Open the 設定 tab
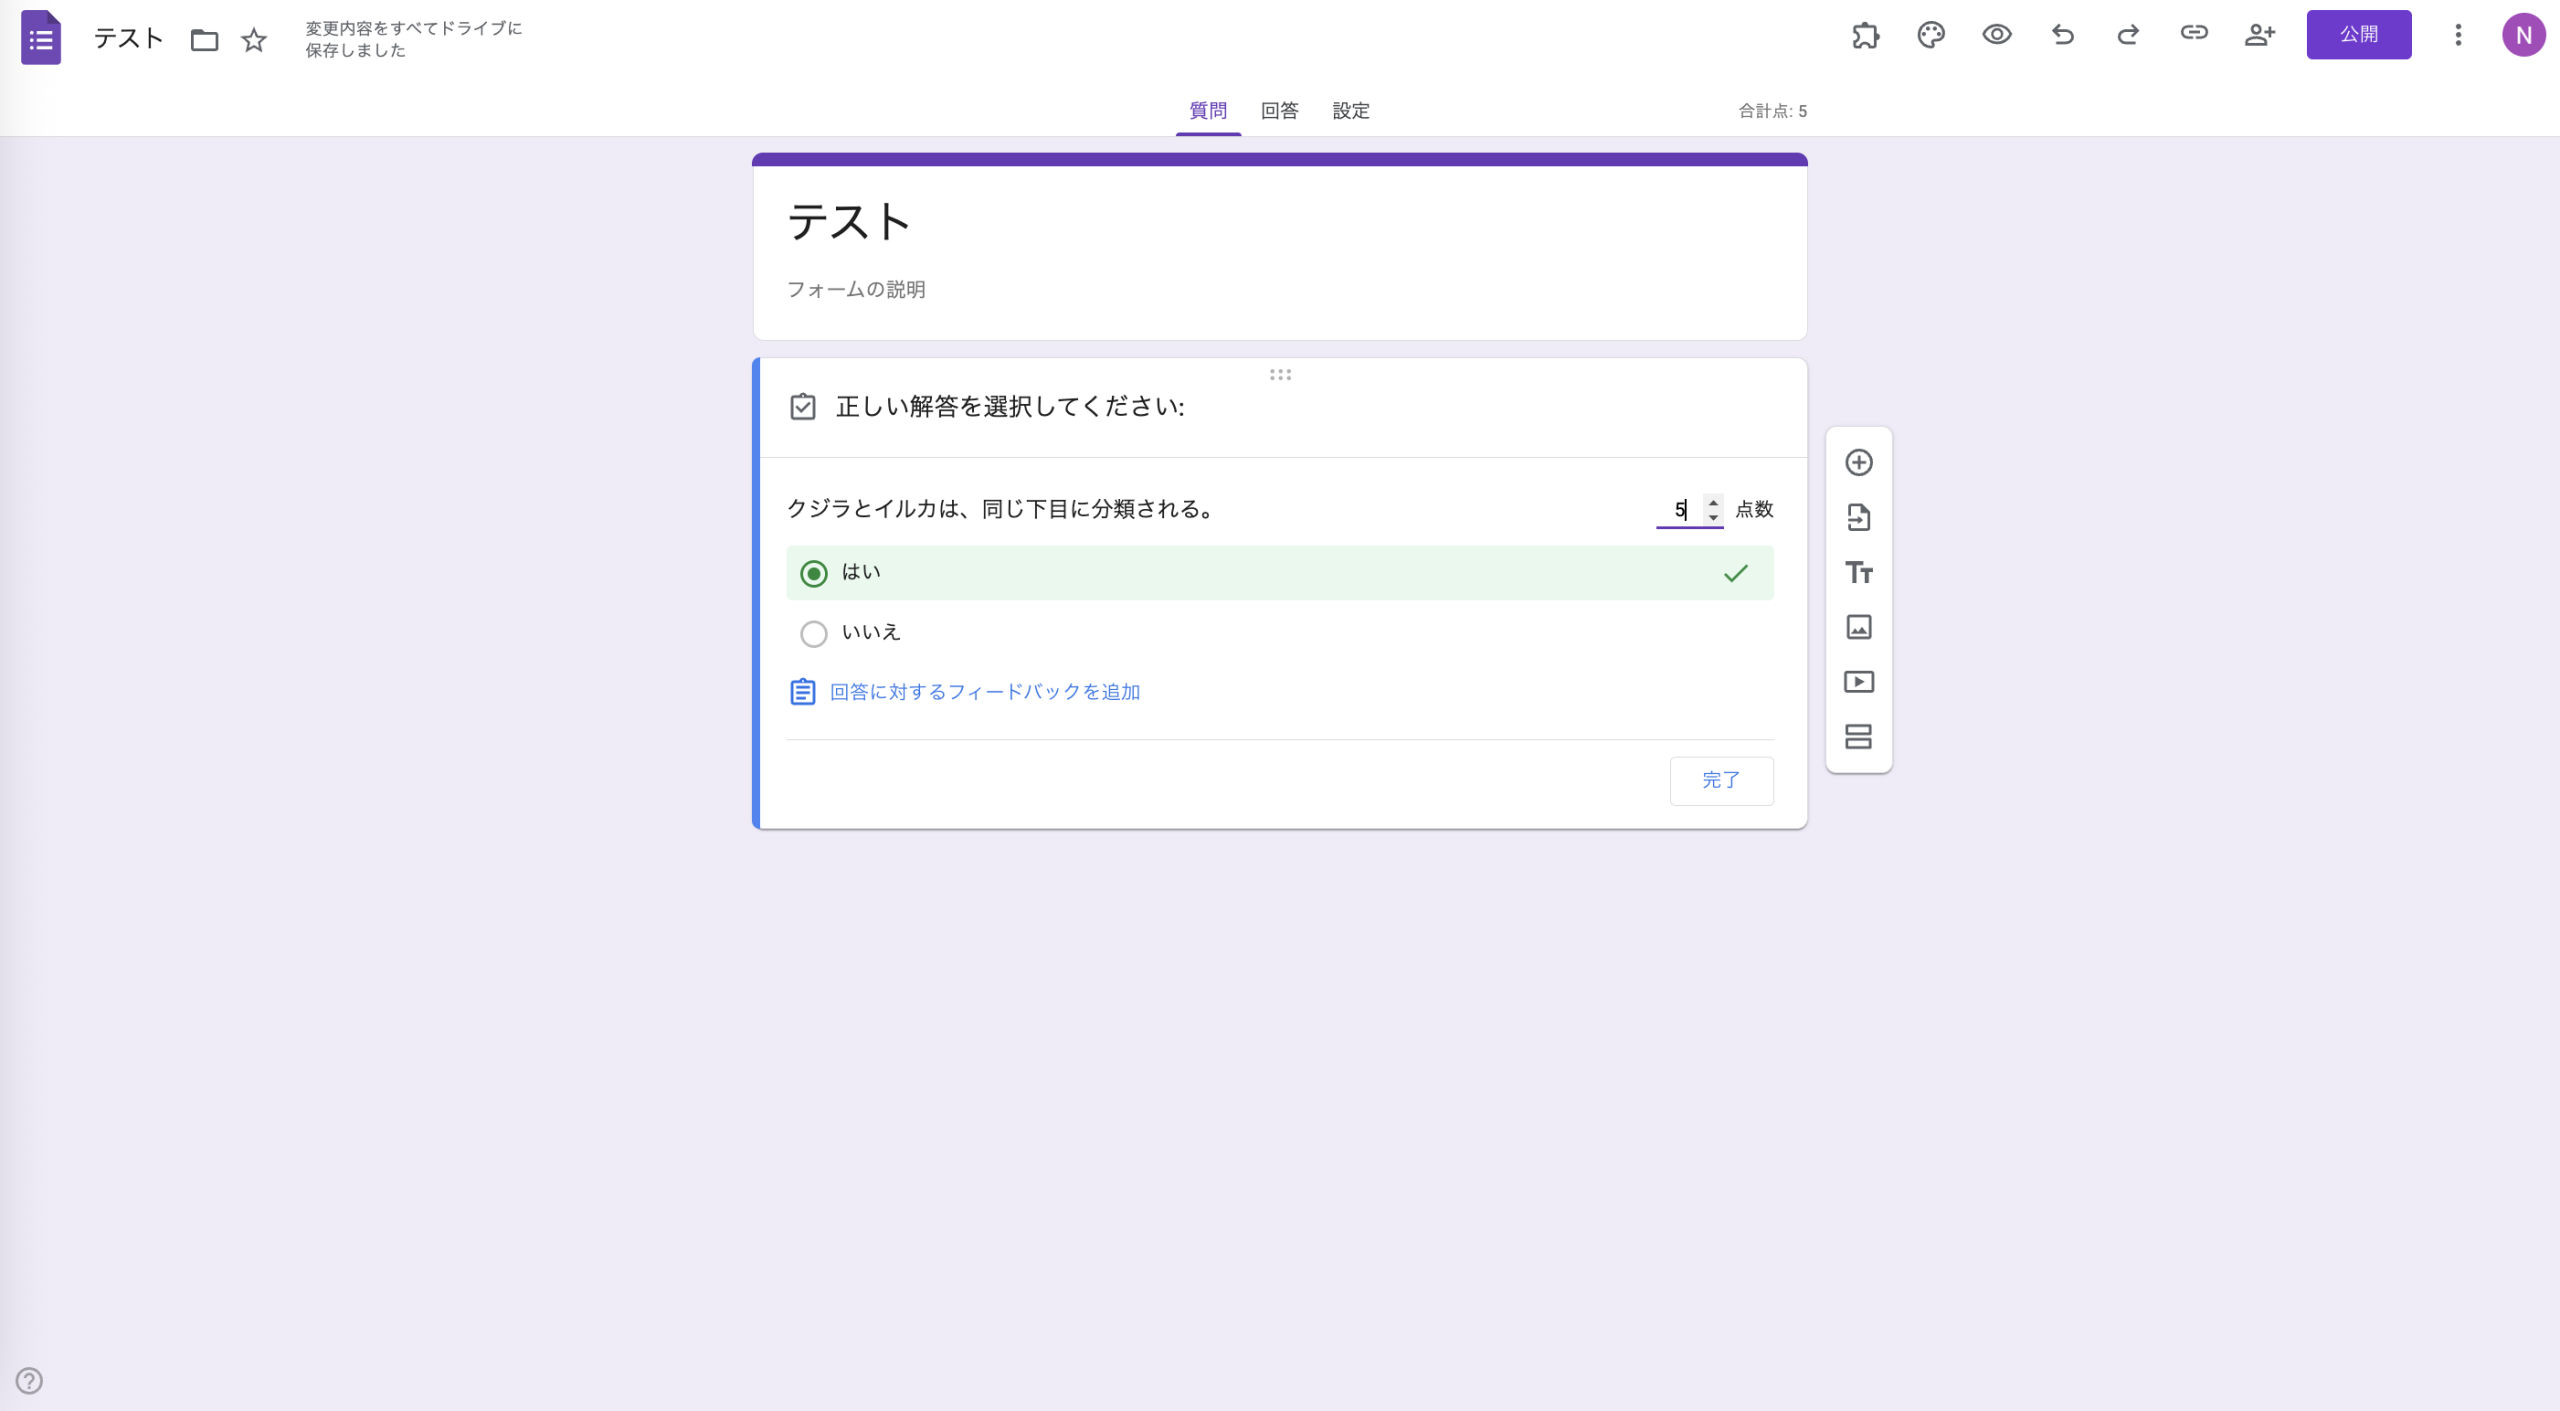This screenshot has width=2560, height=1411. [x=1350, y=111]
